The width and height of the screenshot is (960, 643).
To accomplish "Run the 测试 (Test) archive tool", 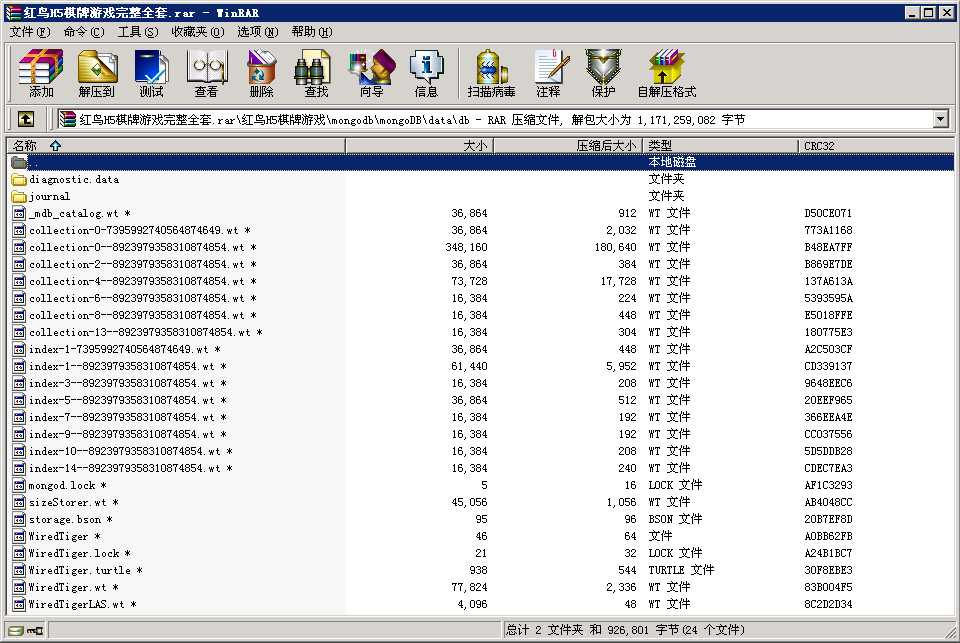I will coord(151,74).
